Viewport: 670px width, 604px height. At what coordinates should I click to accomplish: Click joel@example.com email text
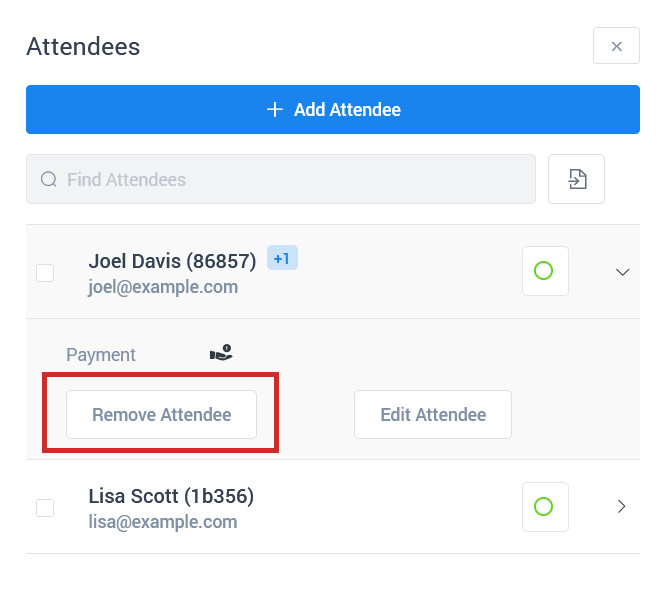[163, 287]
